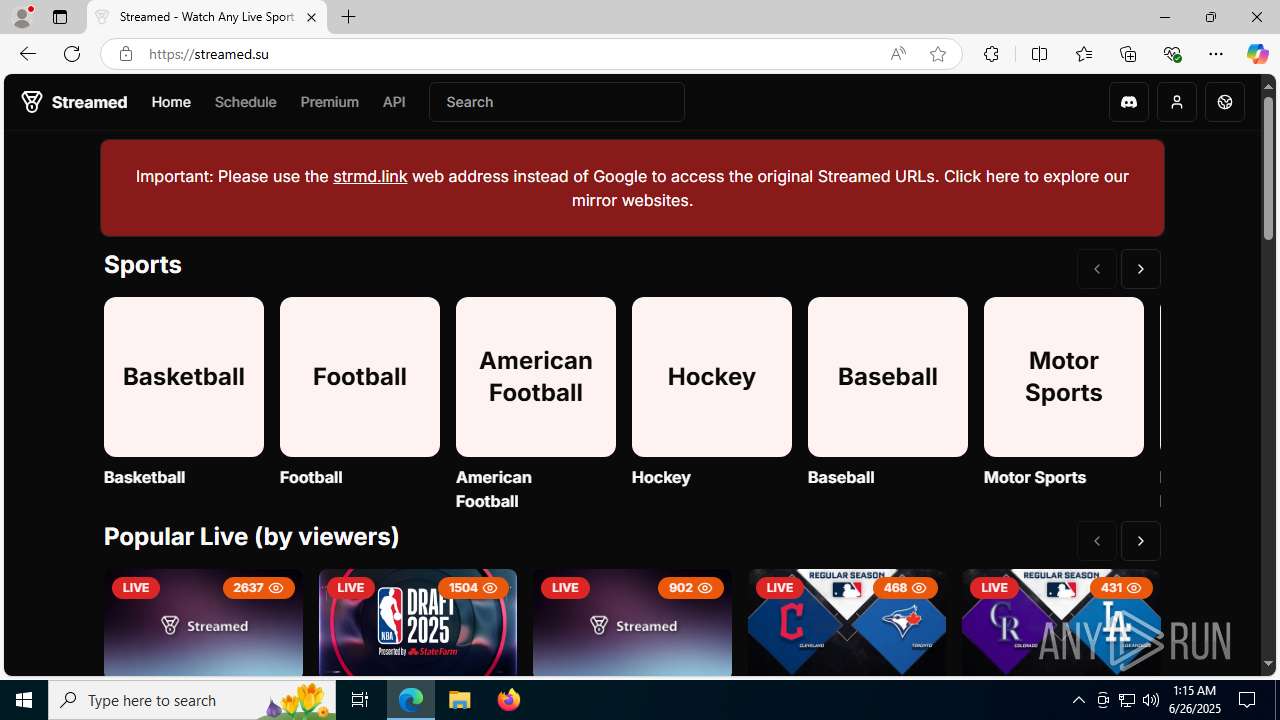
Task: Advance Popular Live carousel forward
Action: coord(1141,541)
